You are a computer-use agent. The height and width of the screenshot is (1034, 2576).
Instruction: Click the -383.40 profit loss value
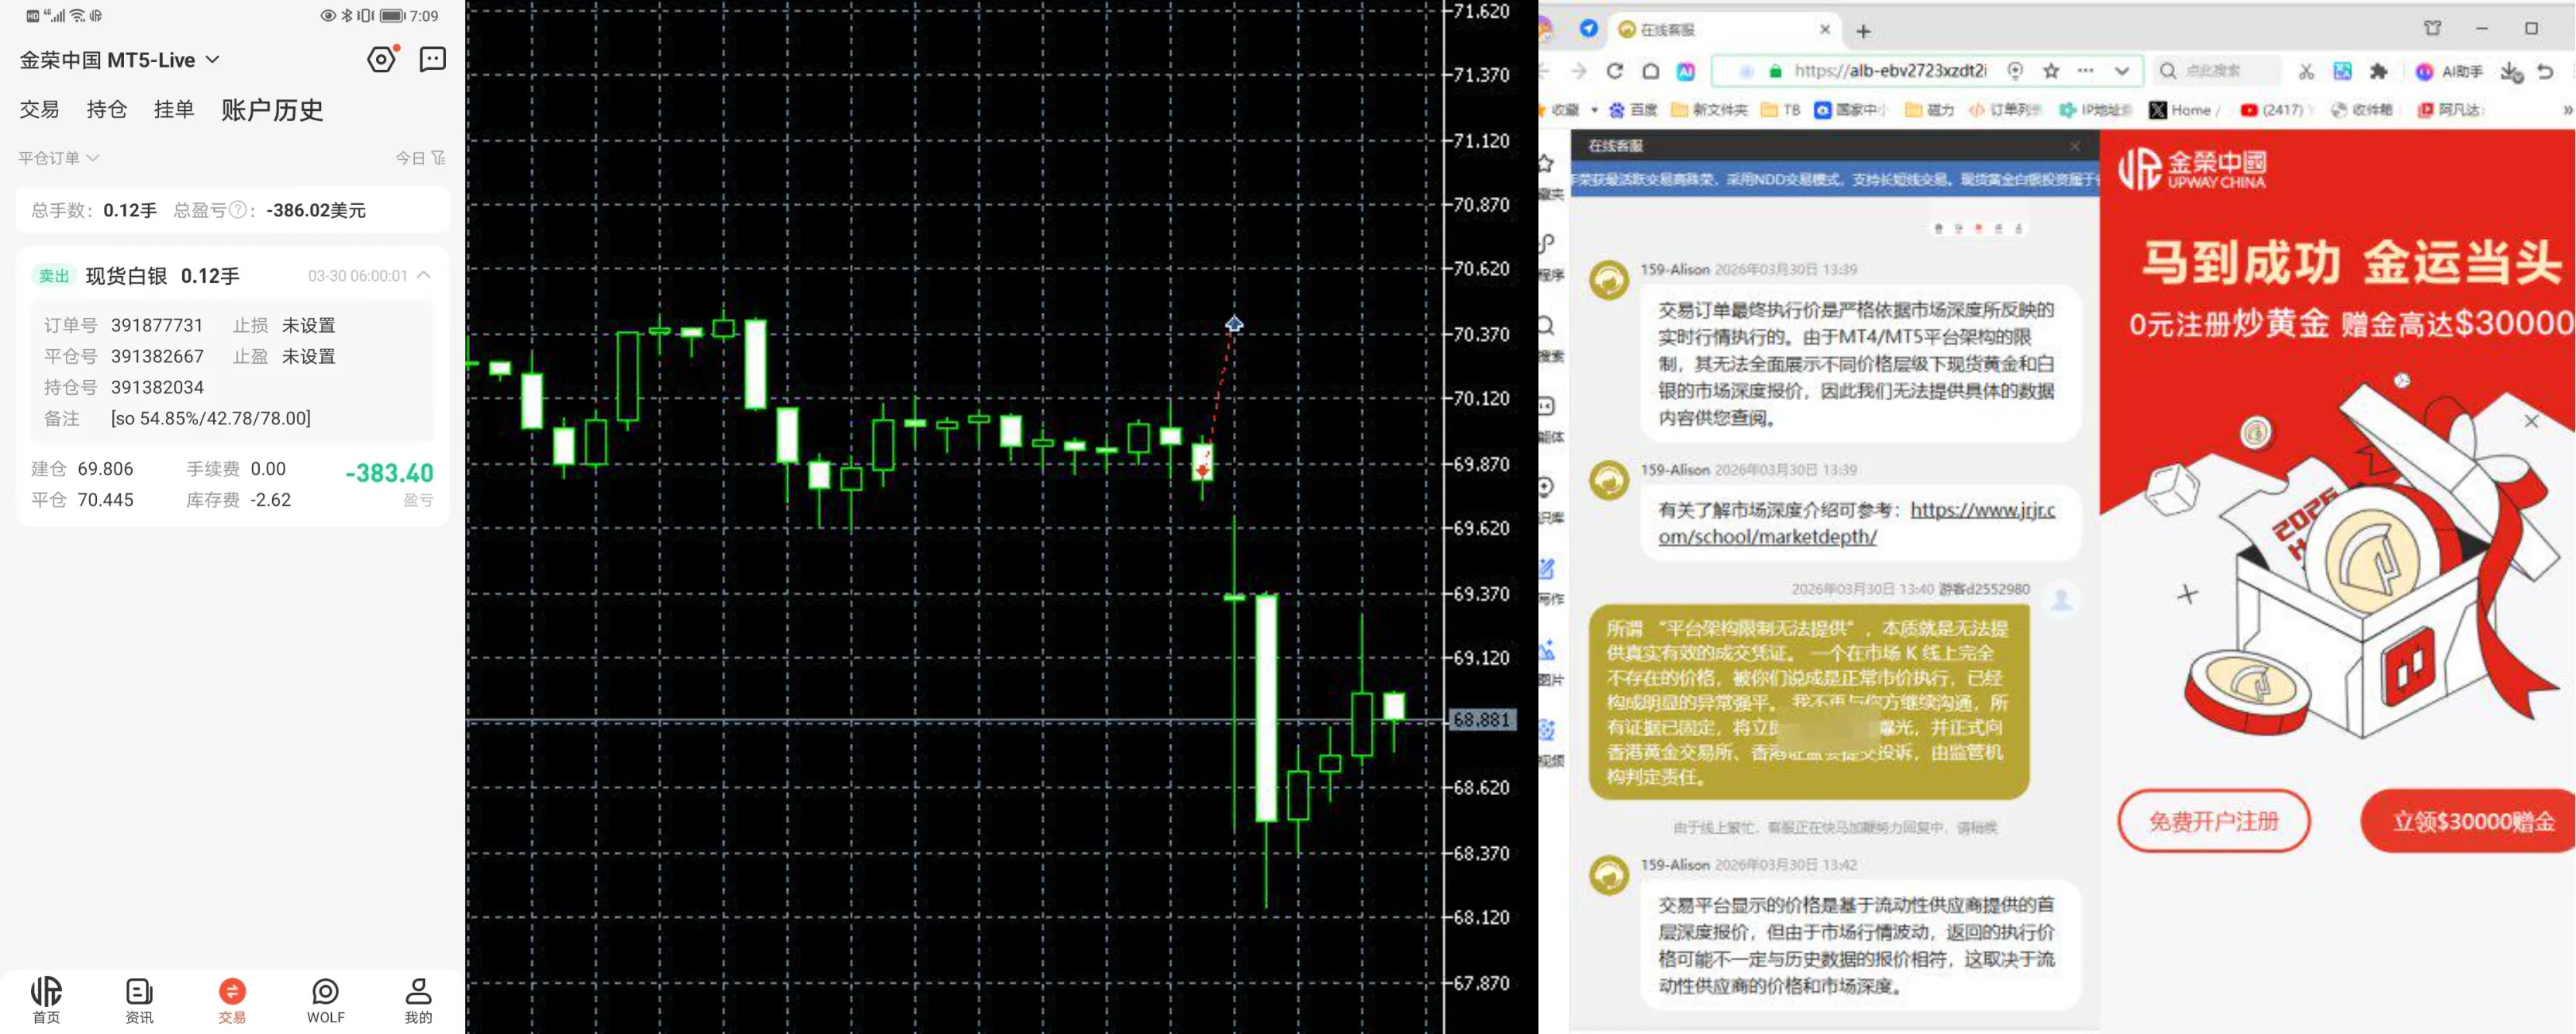(x=389, y=473)
